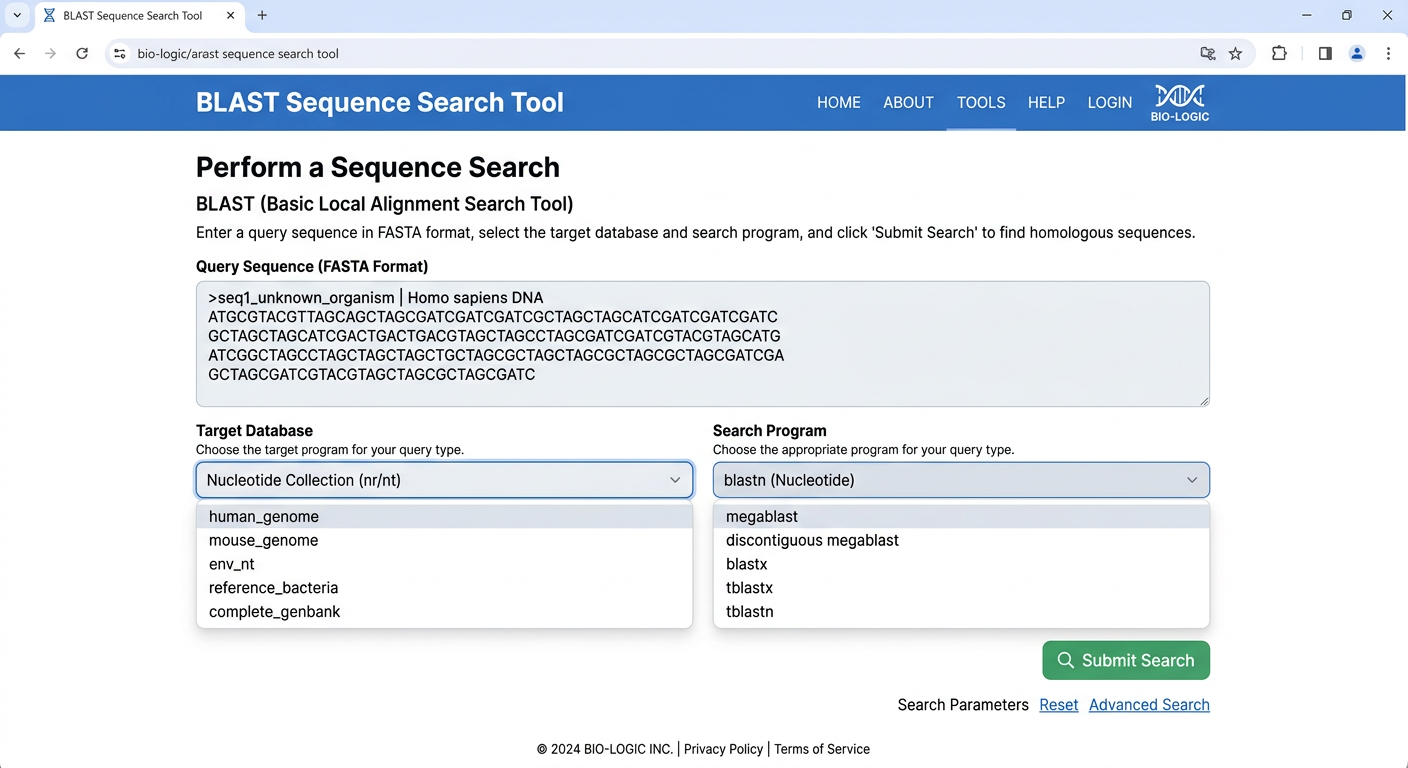The width and height of the screenshot is (1408, 768).
Task: Open the browser side panel icon
Action: [1325, 54]
